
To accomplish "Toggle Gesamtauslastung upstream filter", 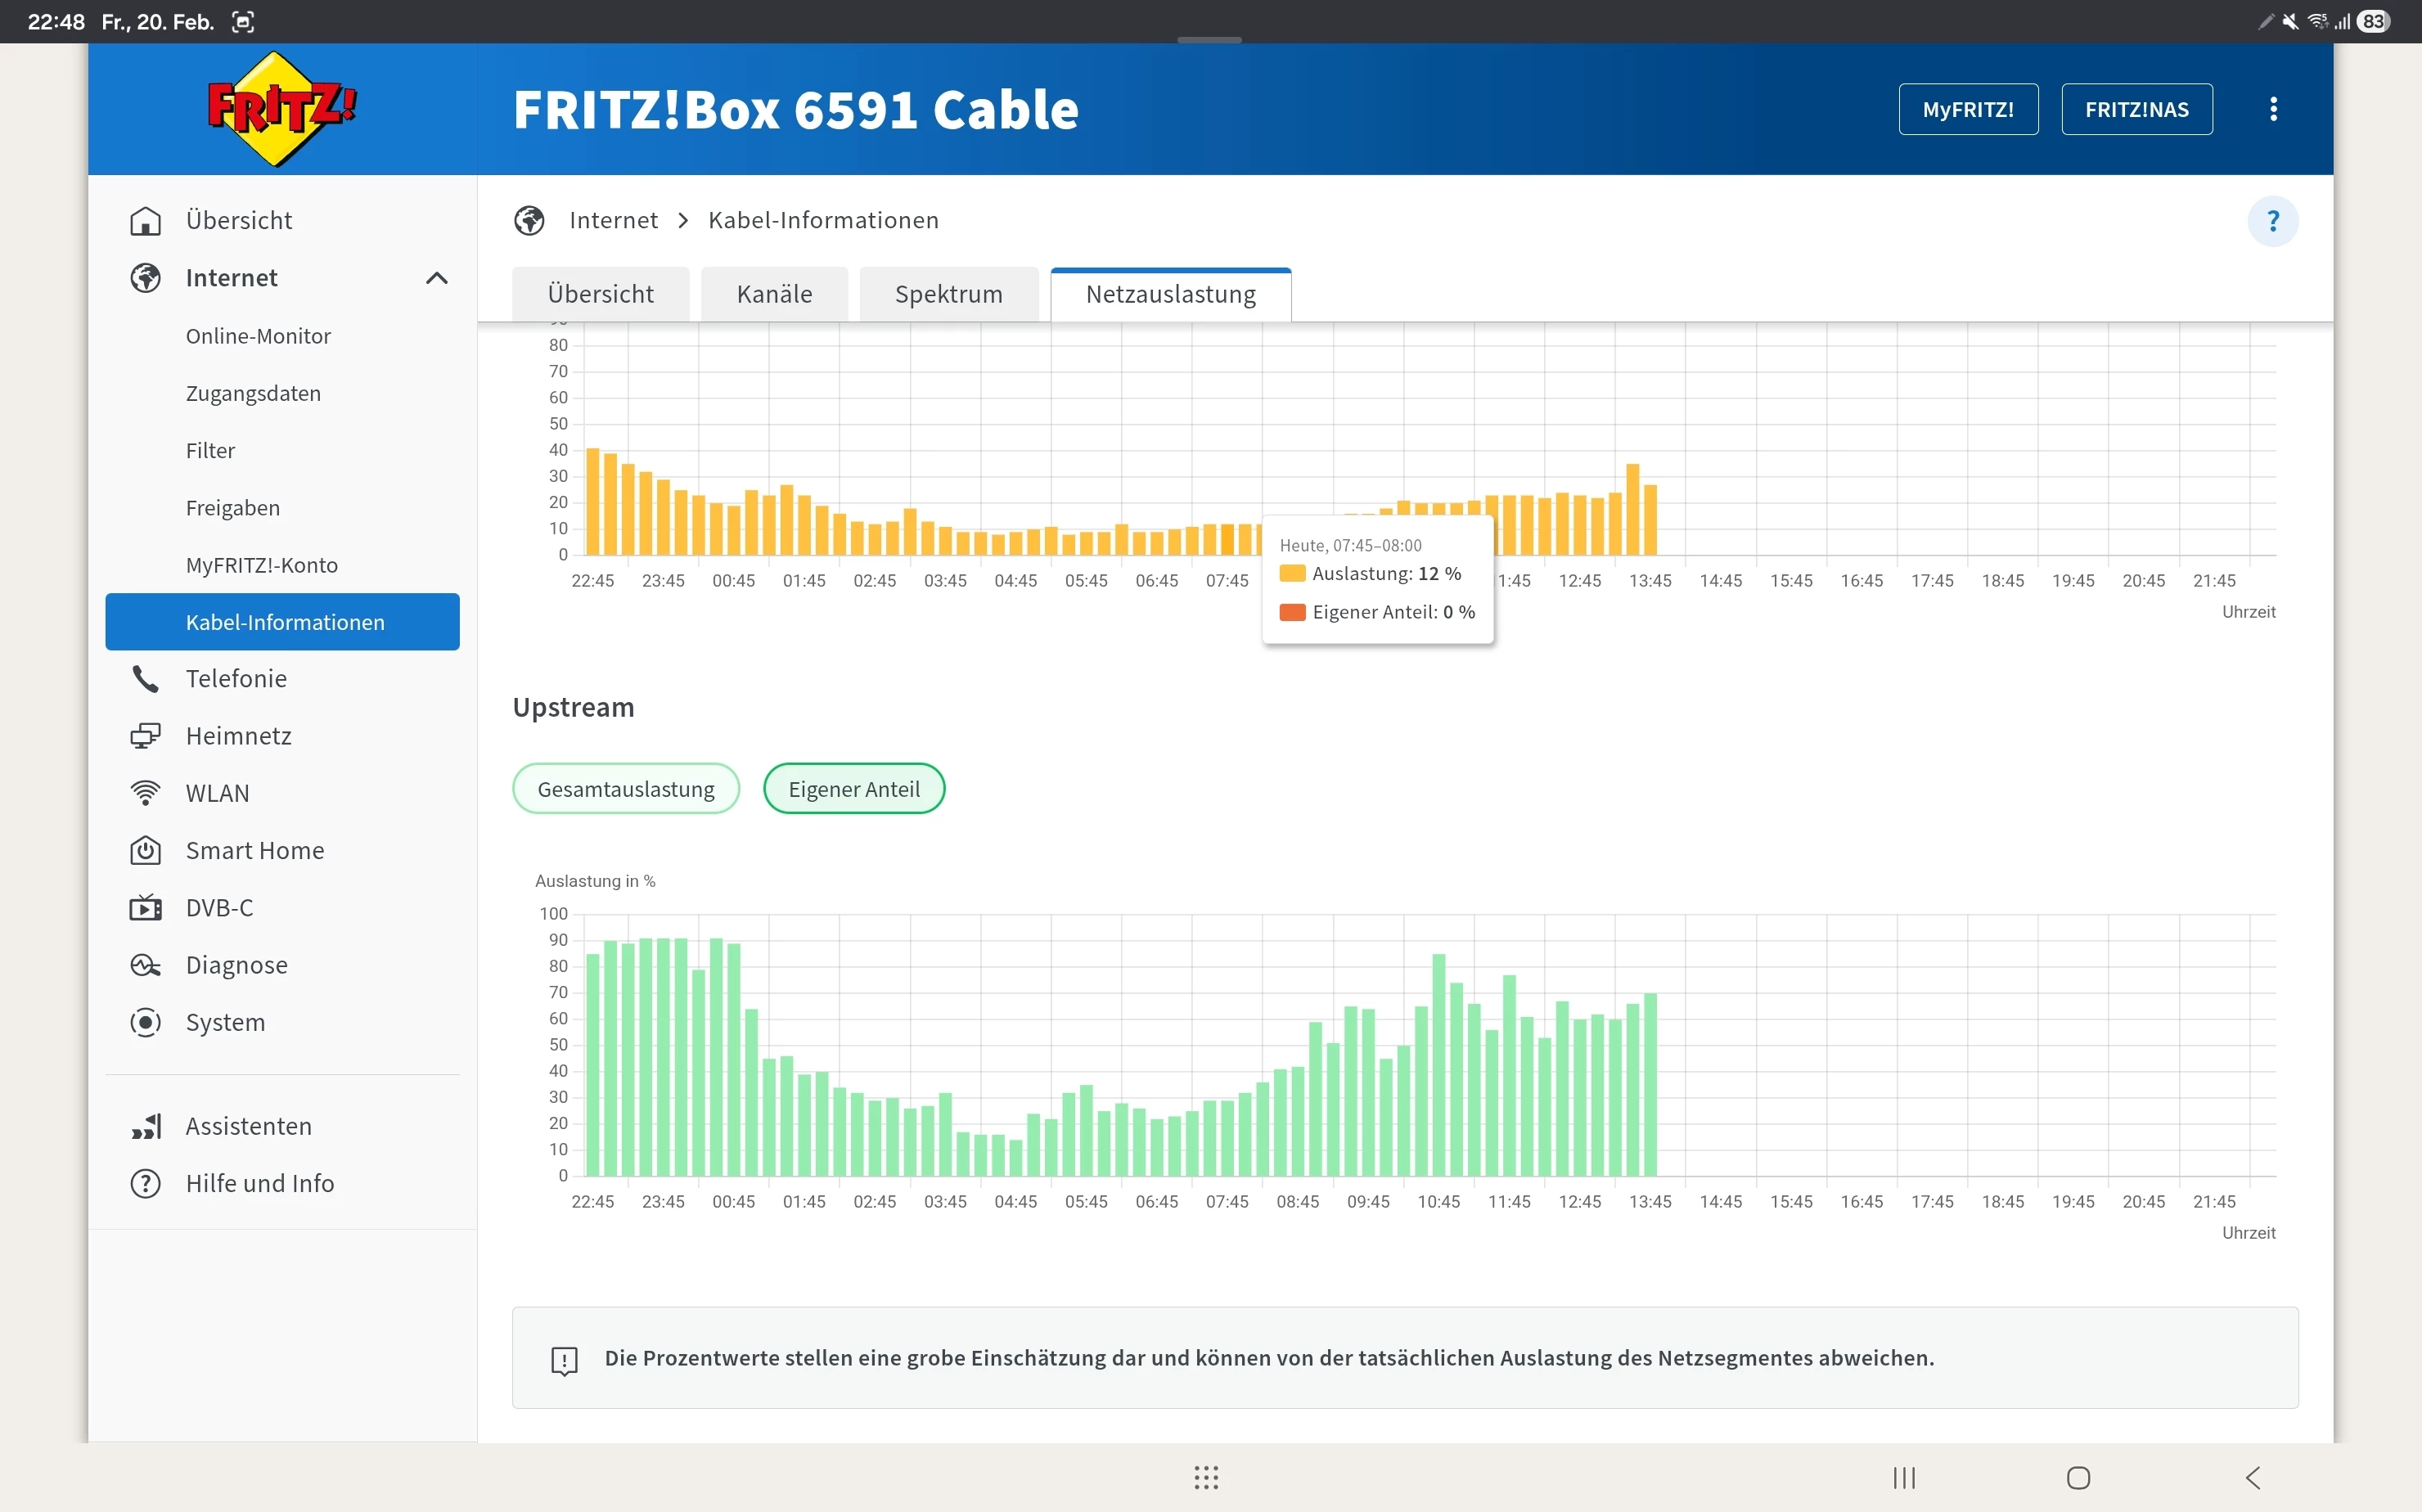I will coord(626,789).
